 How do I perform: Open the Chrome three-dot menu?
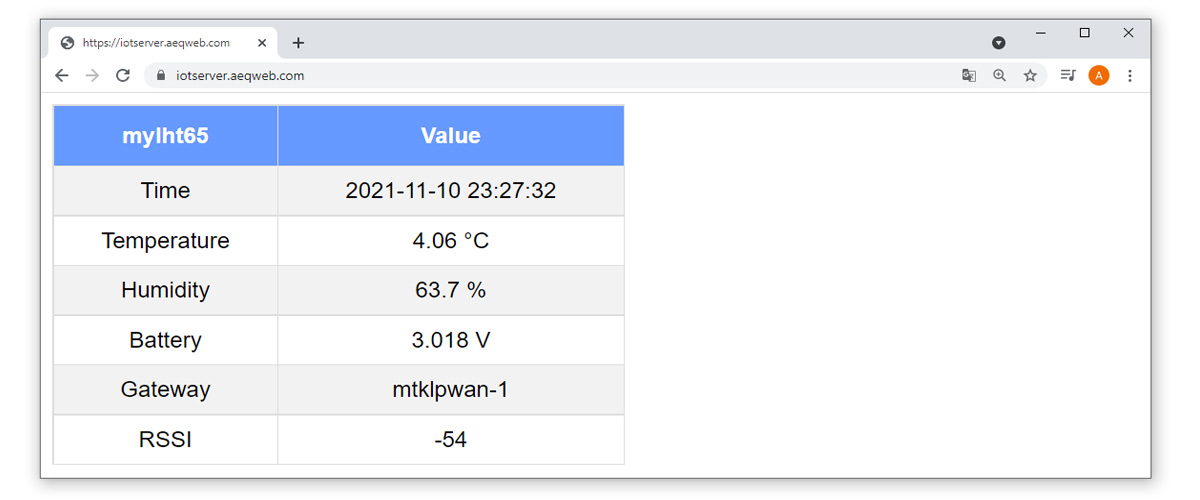(x=1130, y=75)
